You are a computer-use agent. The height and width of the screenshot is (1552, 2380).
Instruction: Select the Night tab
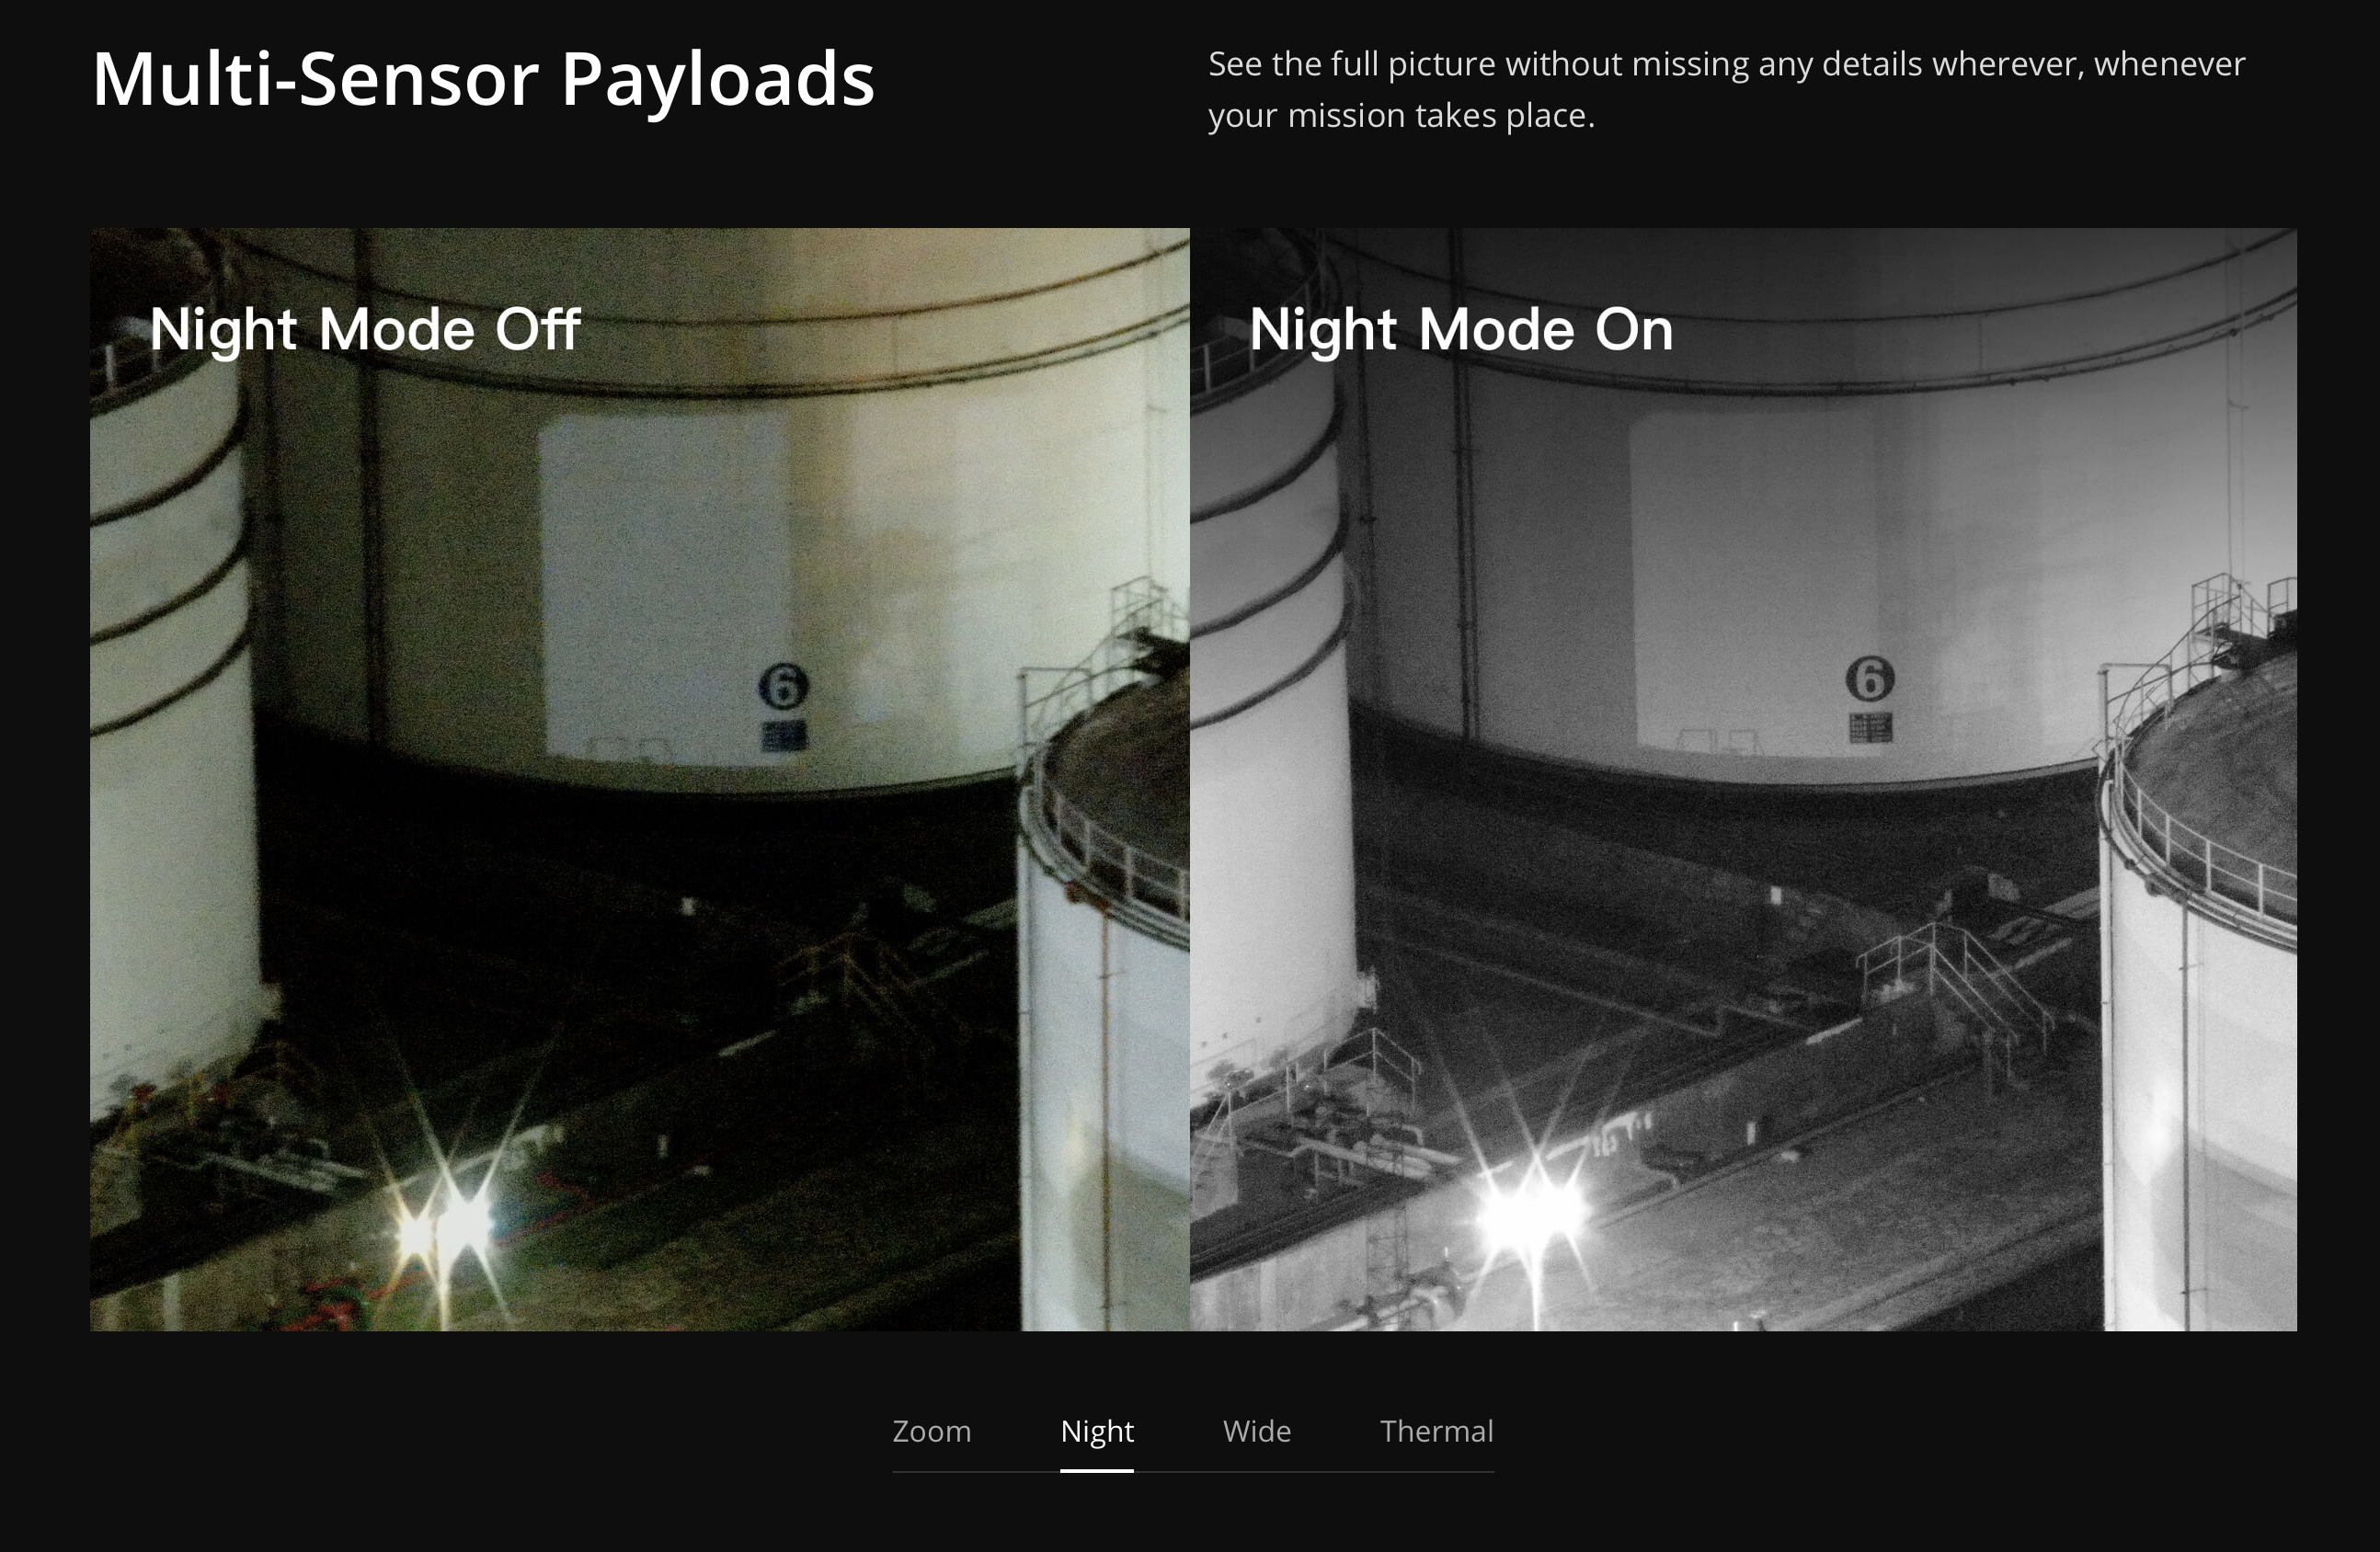tap(1096, 1431)
